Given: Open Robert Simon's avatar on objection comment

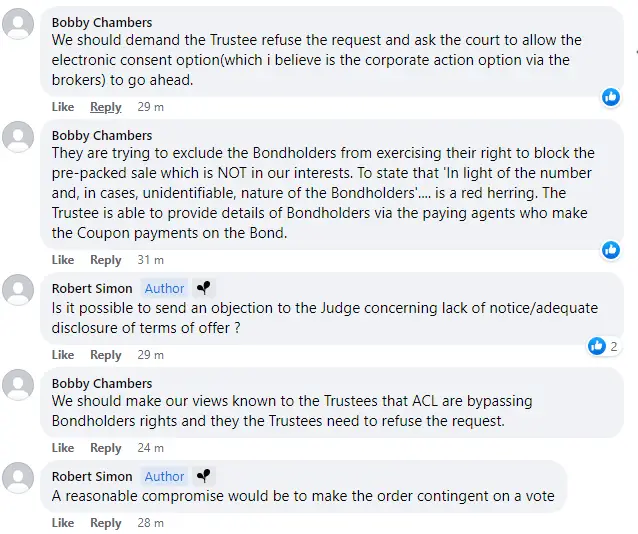Looking at the screenshot, I should (x=18, y=290).
